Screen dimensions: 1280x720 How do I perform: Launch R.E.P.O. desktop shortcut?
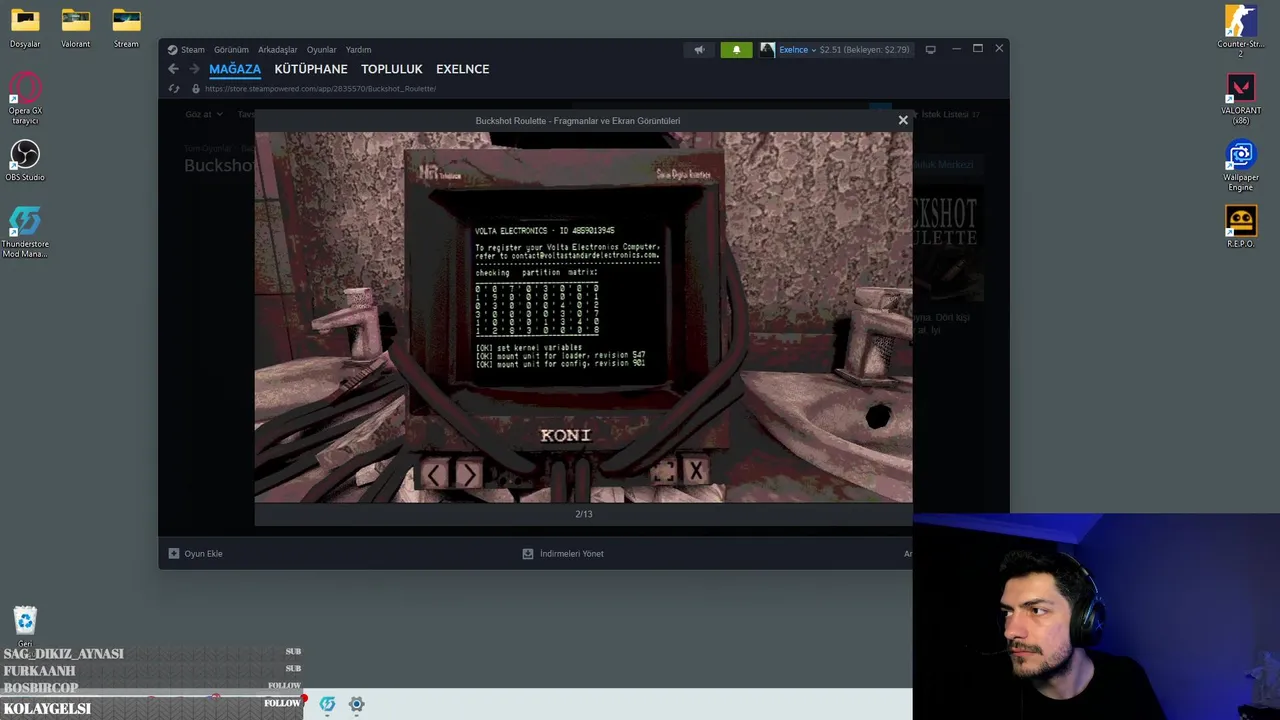1241,227
